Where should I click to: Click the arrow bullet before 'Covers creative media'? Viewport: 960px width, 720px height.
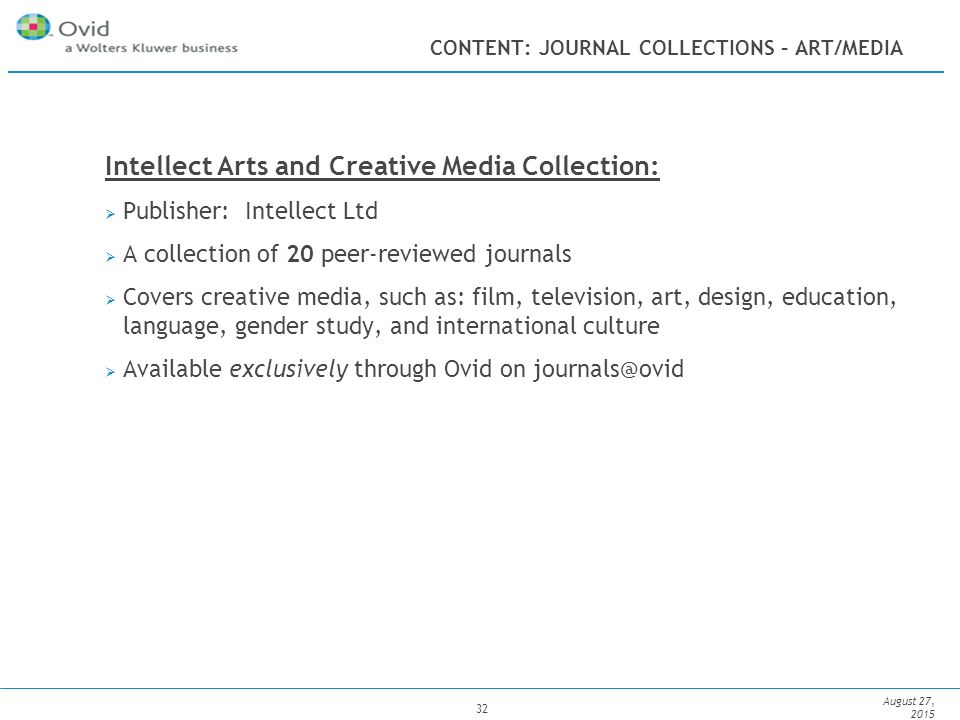pyautogui.click(x=110, y=299)
